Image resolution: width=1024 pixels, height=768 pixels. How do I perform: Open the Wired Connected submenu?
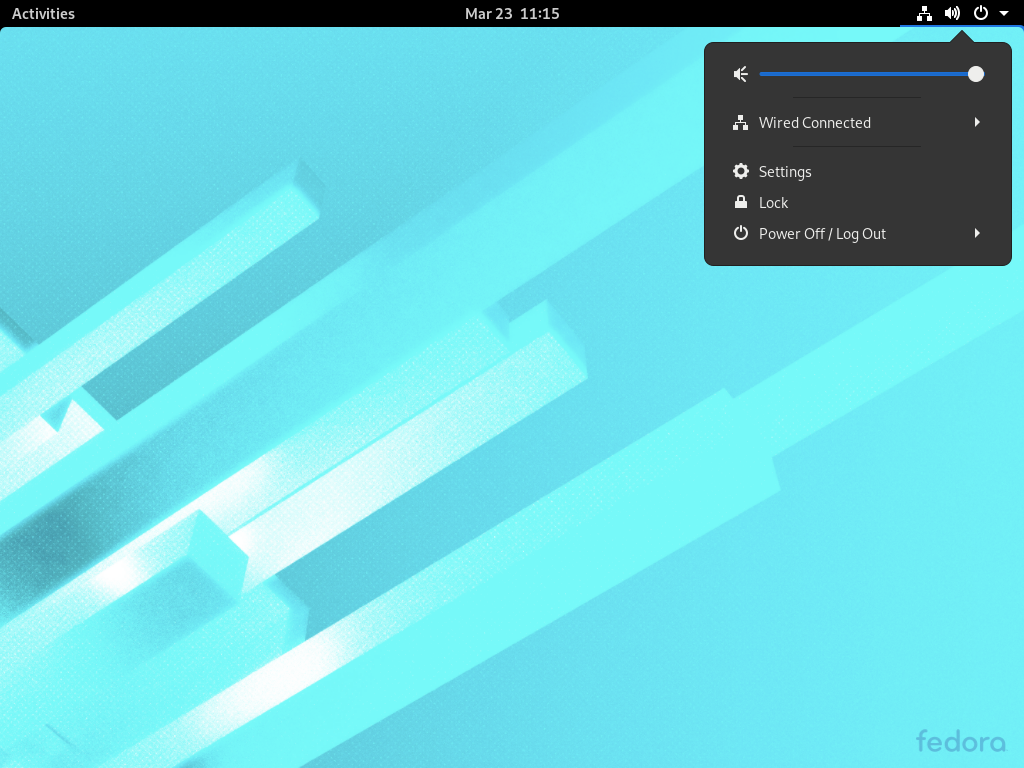coord(857,123)
